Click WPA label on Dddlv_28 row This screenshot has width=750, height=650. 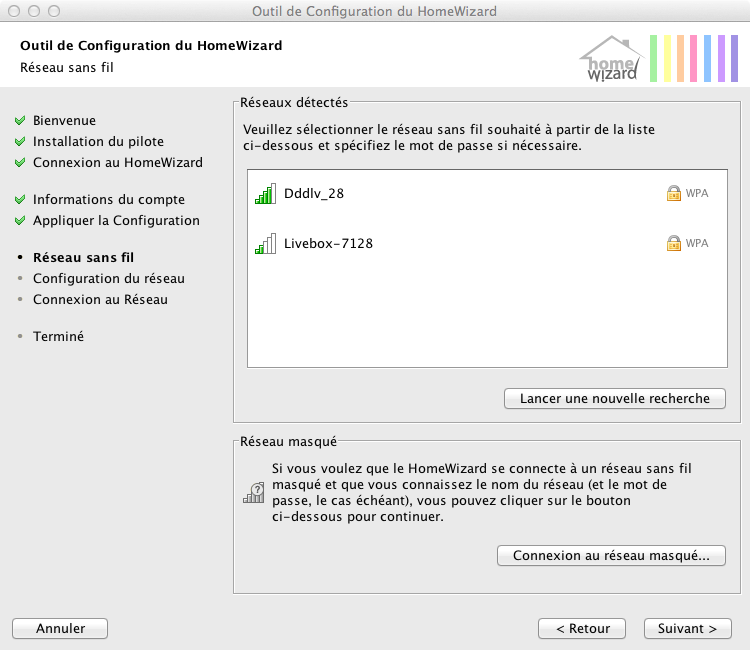click(697, 193)
